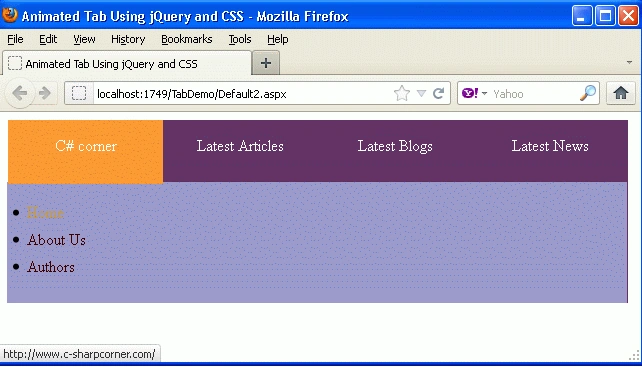The width and height of the screenshot is (642, 367).
Task: Follow the Authors link
Action: 51,267
